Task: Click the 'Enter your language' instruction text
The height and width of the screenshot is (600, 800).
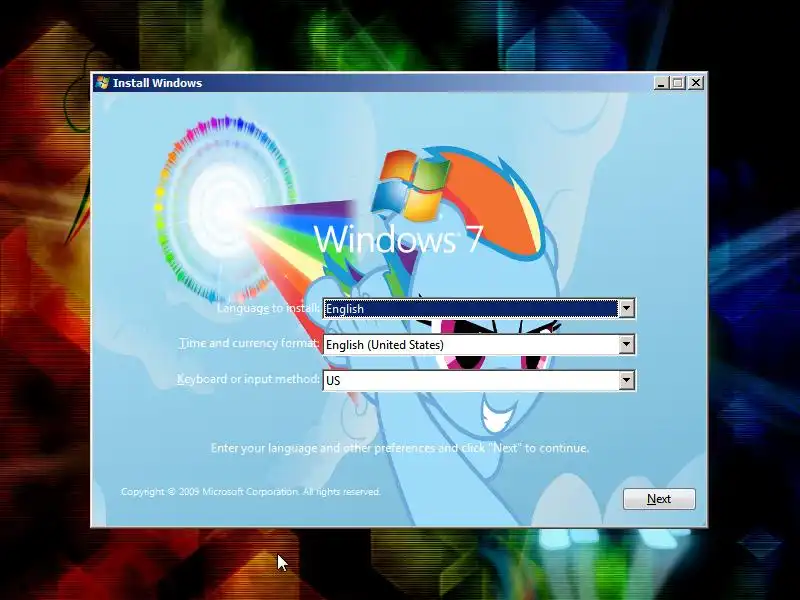Action: coord(400,448)
